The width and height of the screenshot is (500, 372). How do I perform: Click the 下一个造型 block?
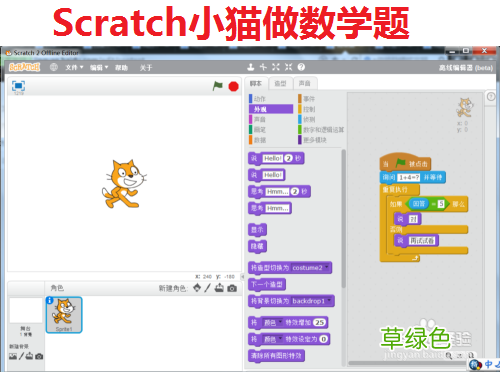tap(267, 284)
